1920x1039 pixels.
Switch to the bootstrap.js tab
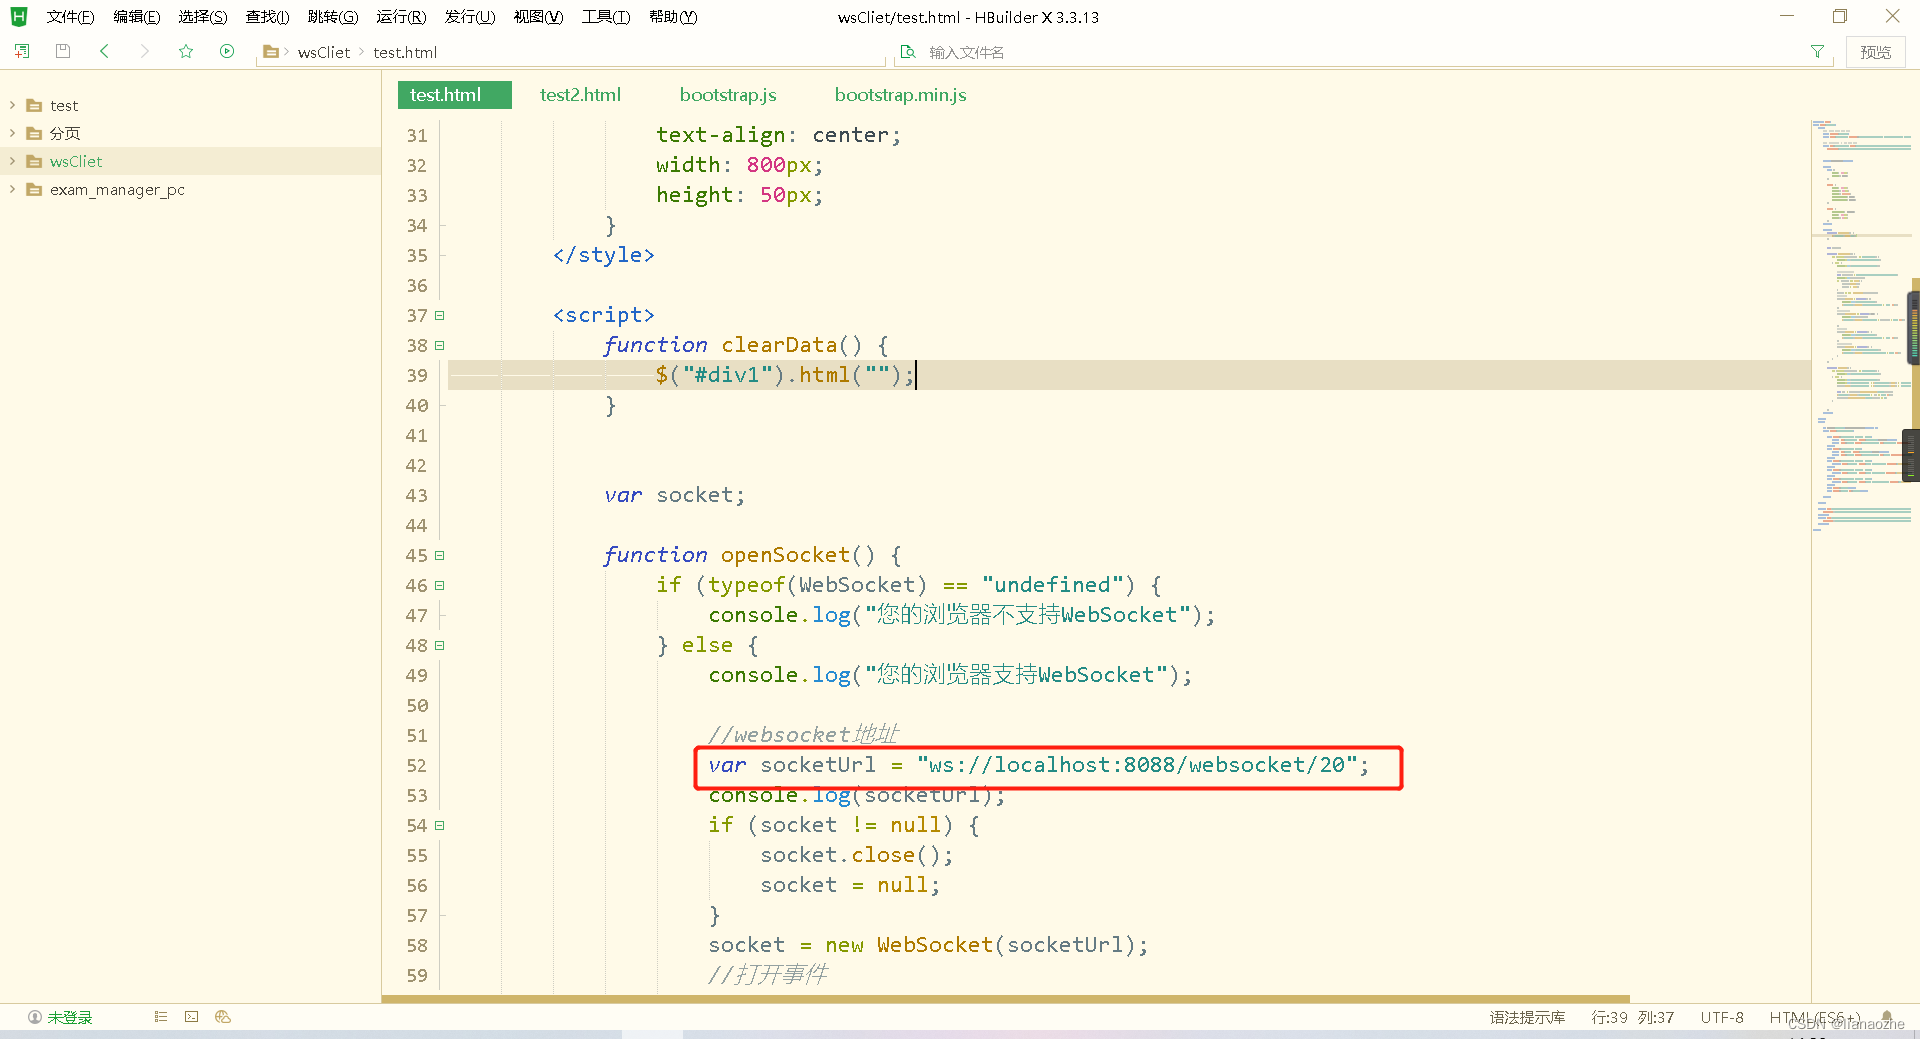(728, 95)
